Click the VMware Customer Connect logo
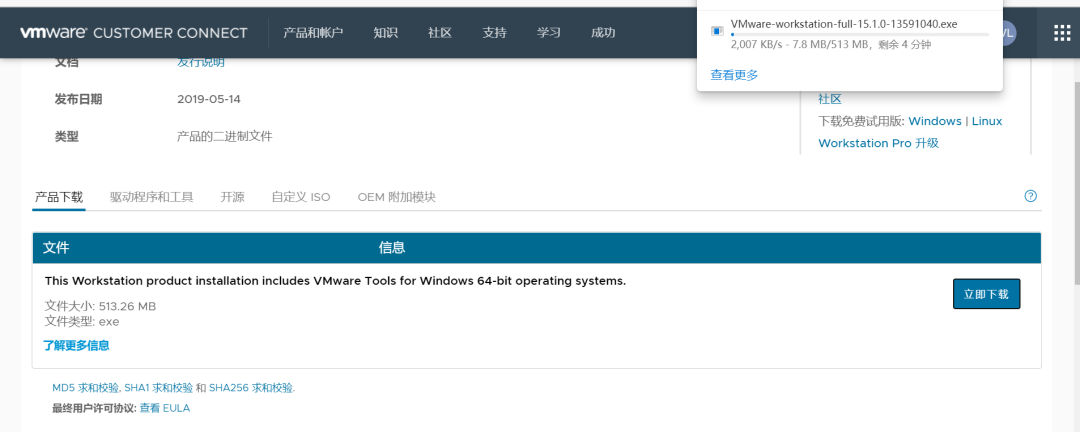 coord(134,32)
